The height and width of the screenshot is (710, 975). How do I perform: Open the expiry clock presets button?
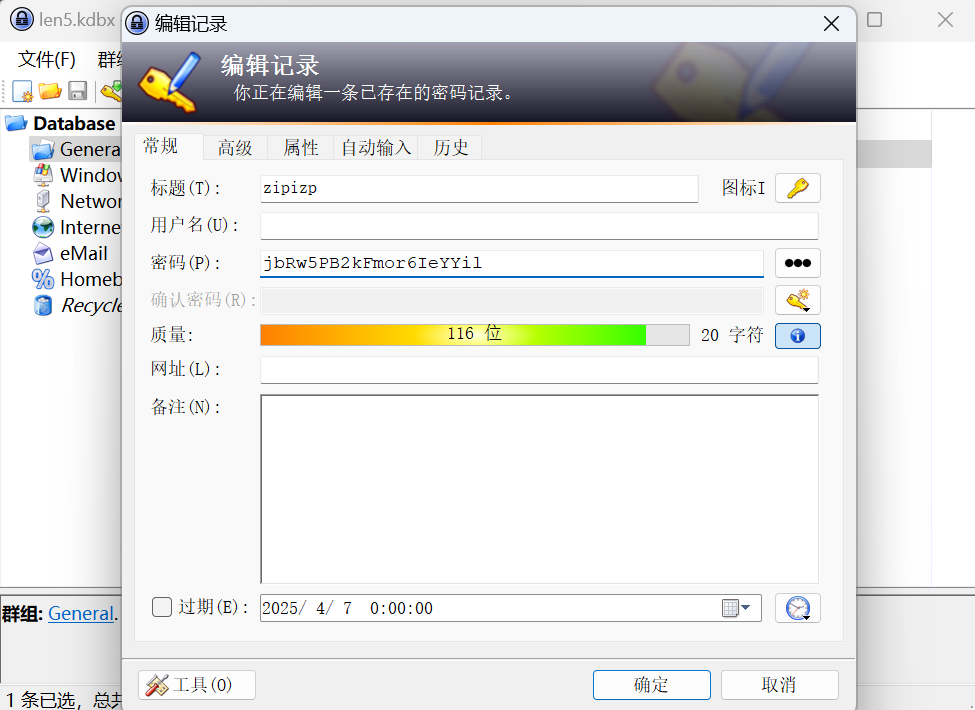797,608
